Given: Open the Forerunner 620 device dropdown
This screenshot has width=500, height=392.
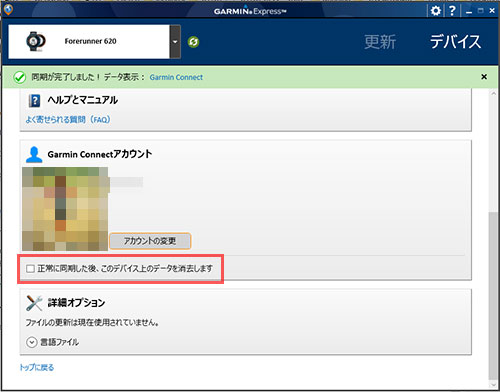Looking at the screenshot, I should 175,42.
